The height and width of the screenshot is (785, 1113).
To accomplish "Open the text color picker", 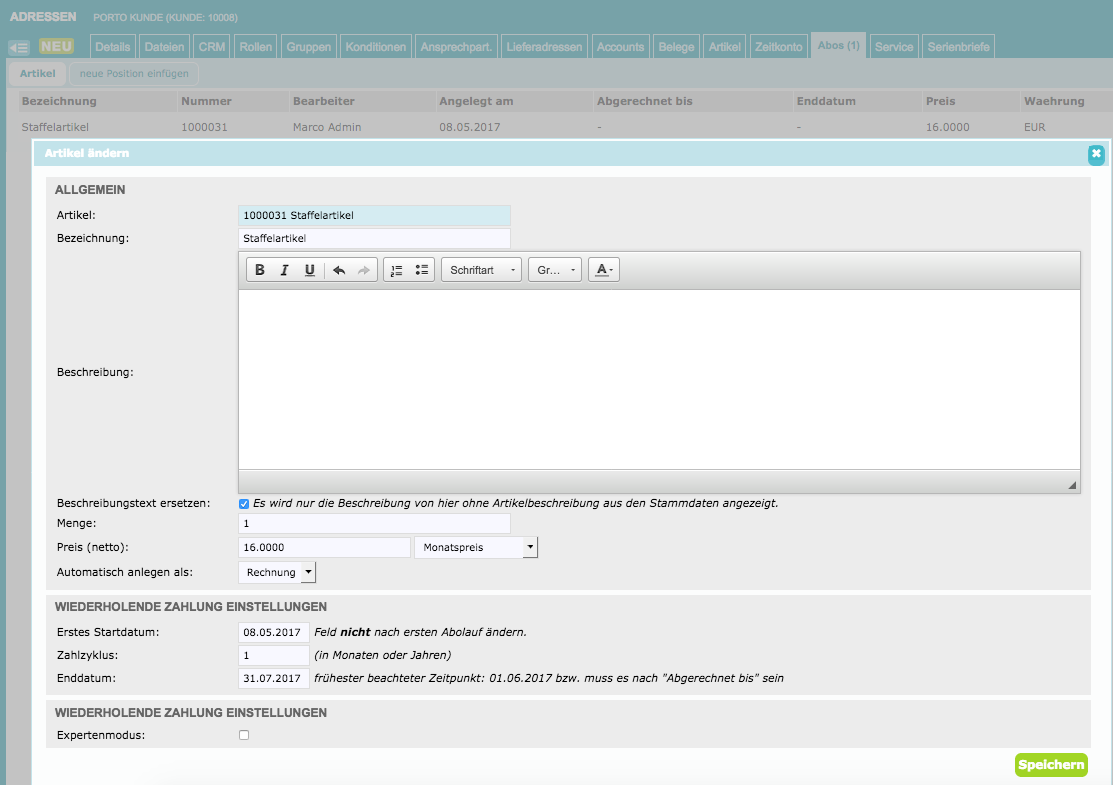I will point(604,270).
